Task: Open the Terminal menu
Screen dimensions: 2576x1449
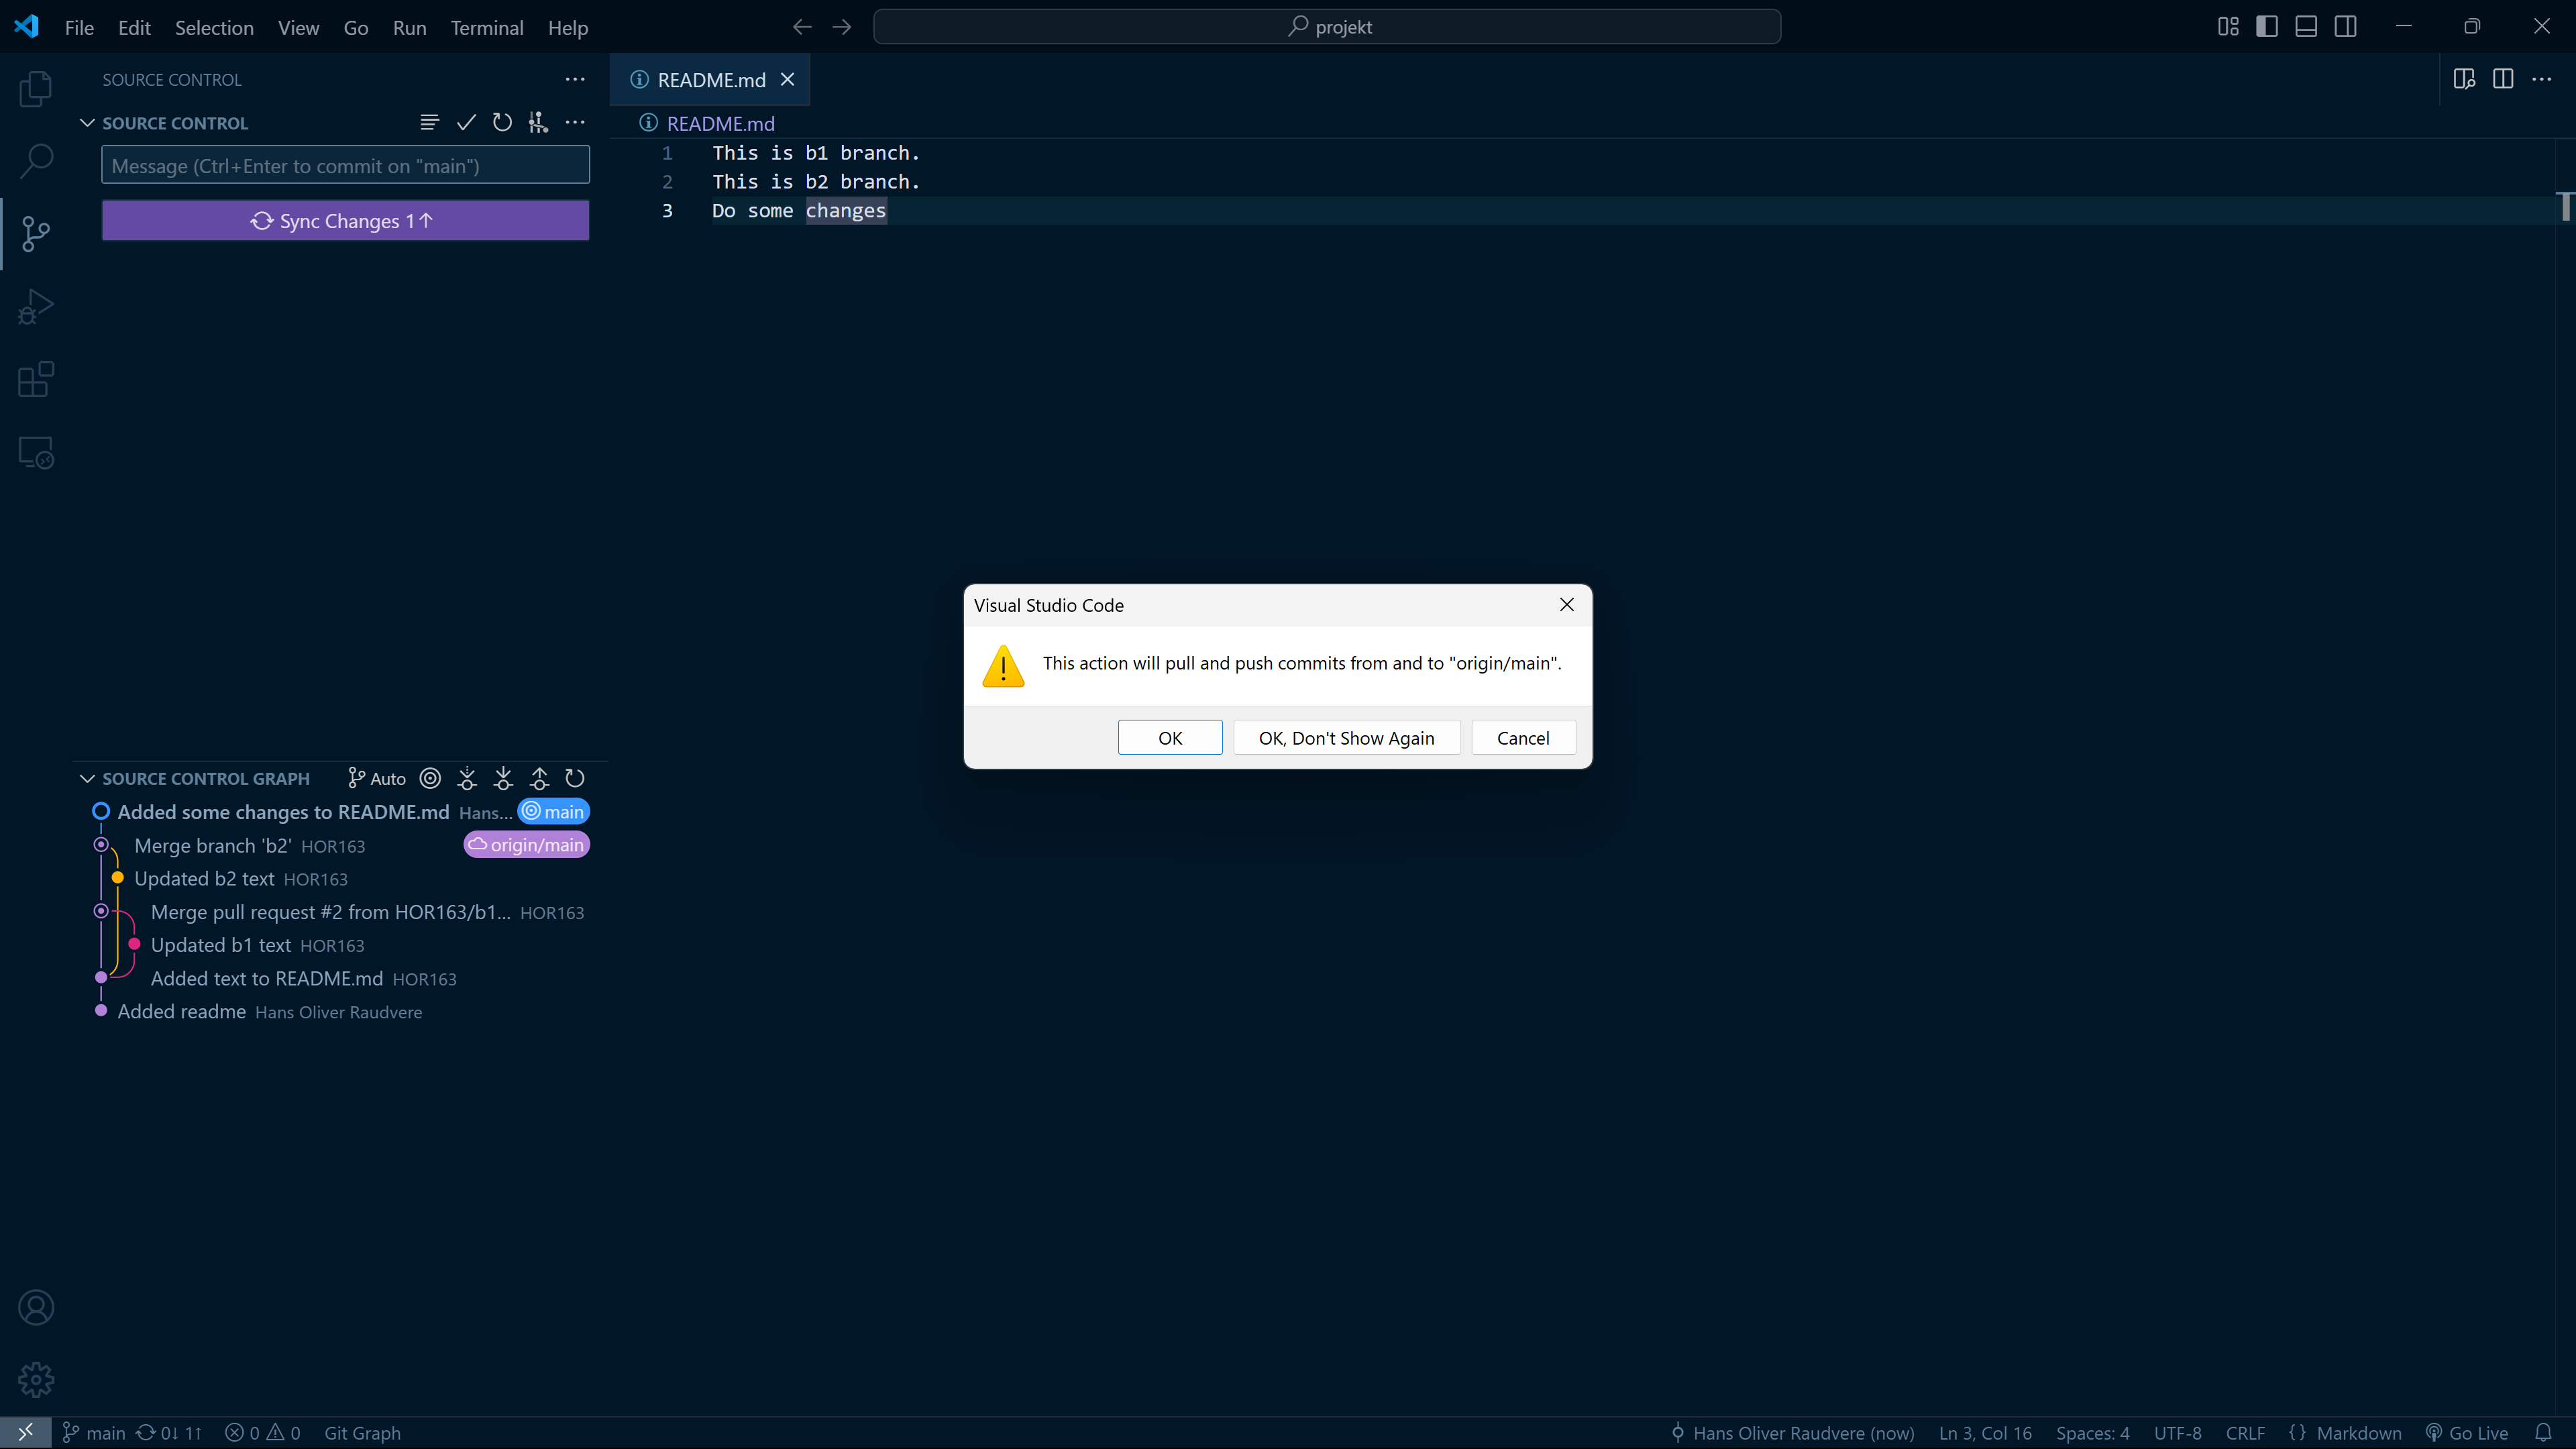Action: (487, 27)
